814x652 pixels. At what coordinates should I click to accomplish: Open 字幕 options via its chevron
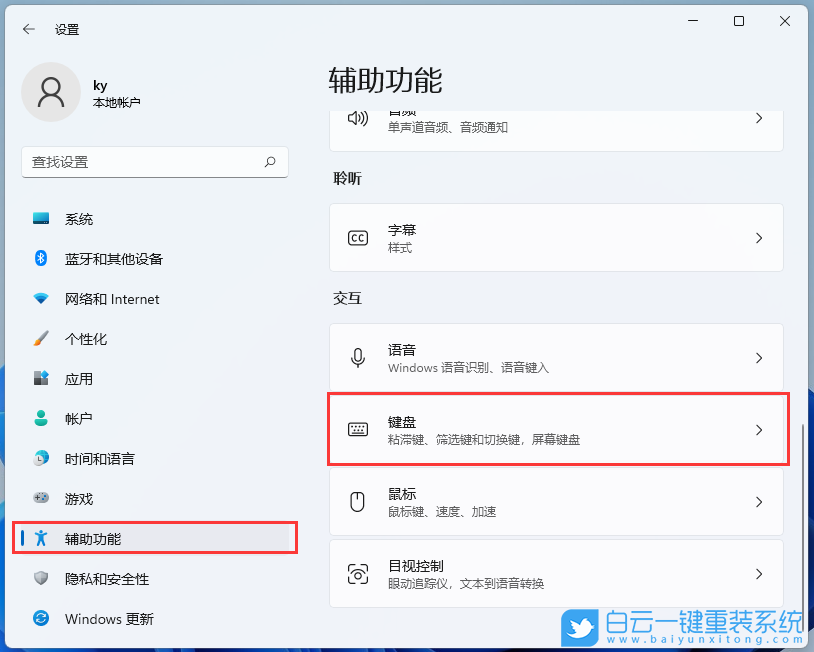[x=759, y=237]
